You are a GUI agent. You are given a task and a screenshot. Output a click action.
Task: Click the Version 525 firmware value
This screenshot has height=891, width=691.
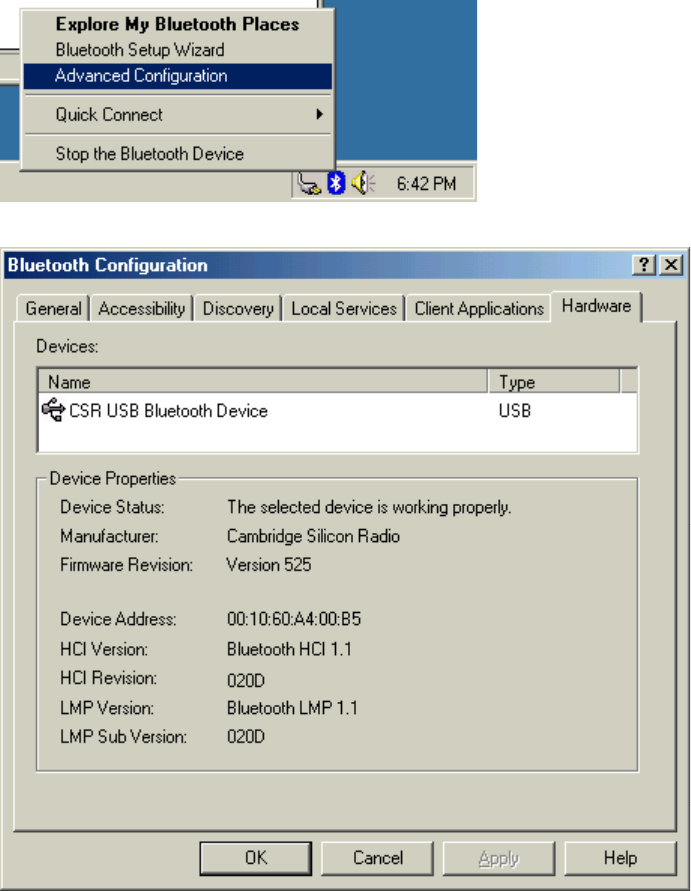(269, 564)
